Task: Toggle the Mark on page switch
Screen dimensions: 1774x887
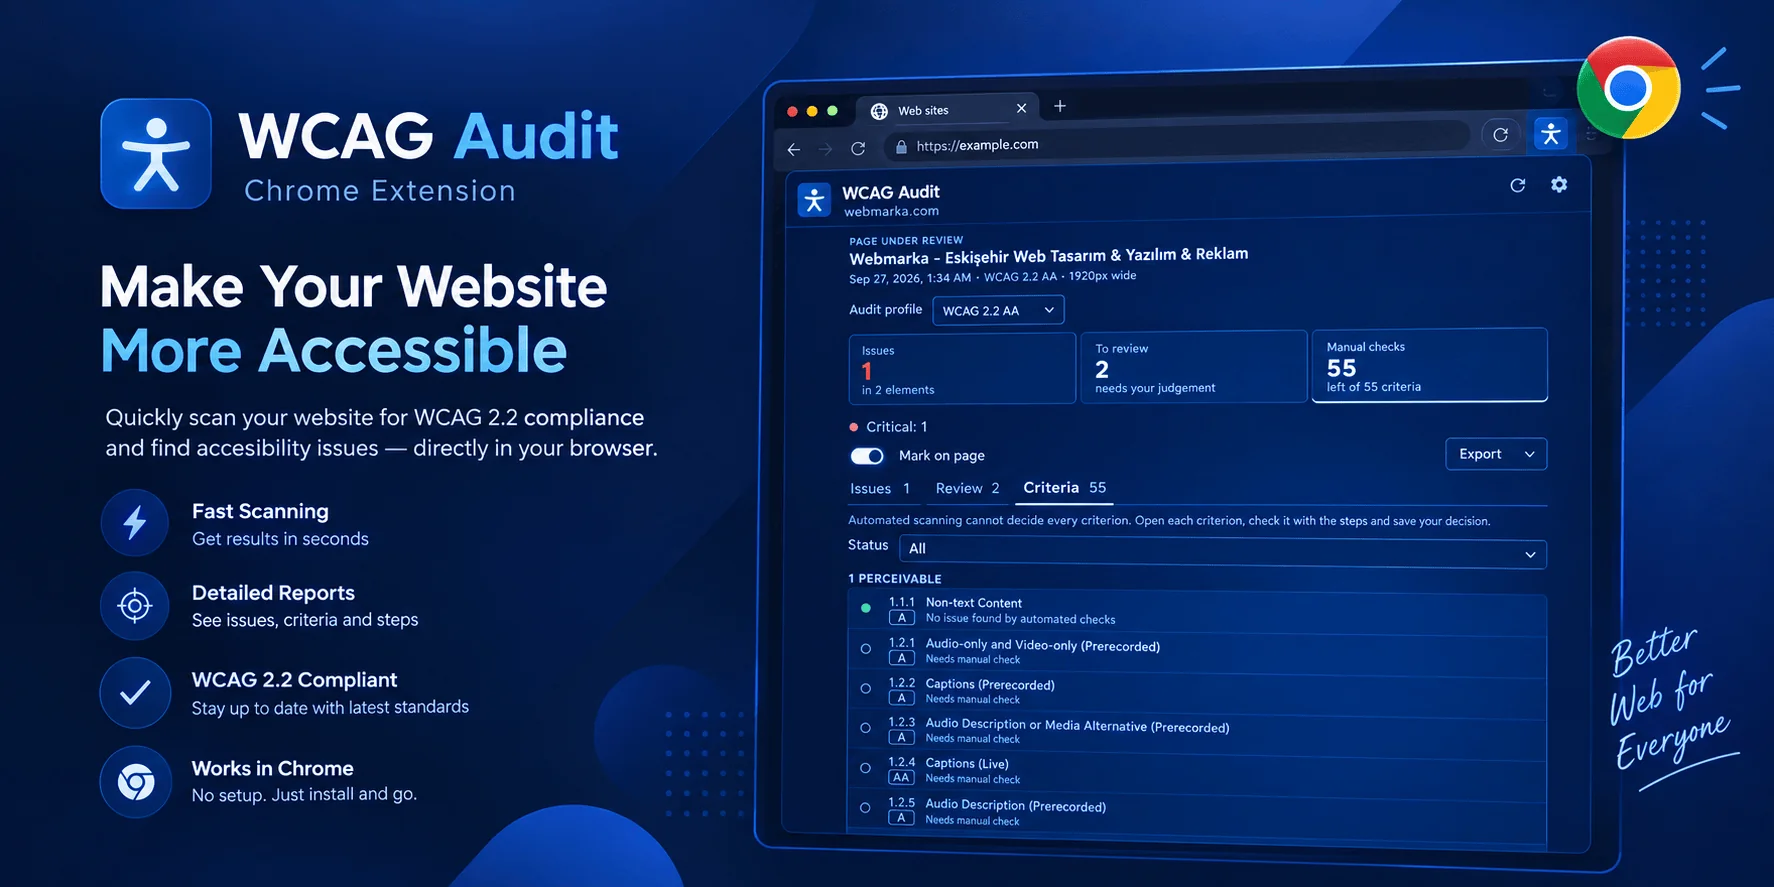Action: [867, 456]
